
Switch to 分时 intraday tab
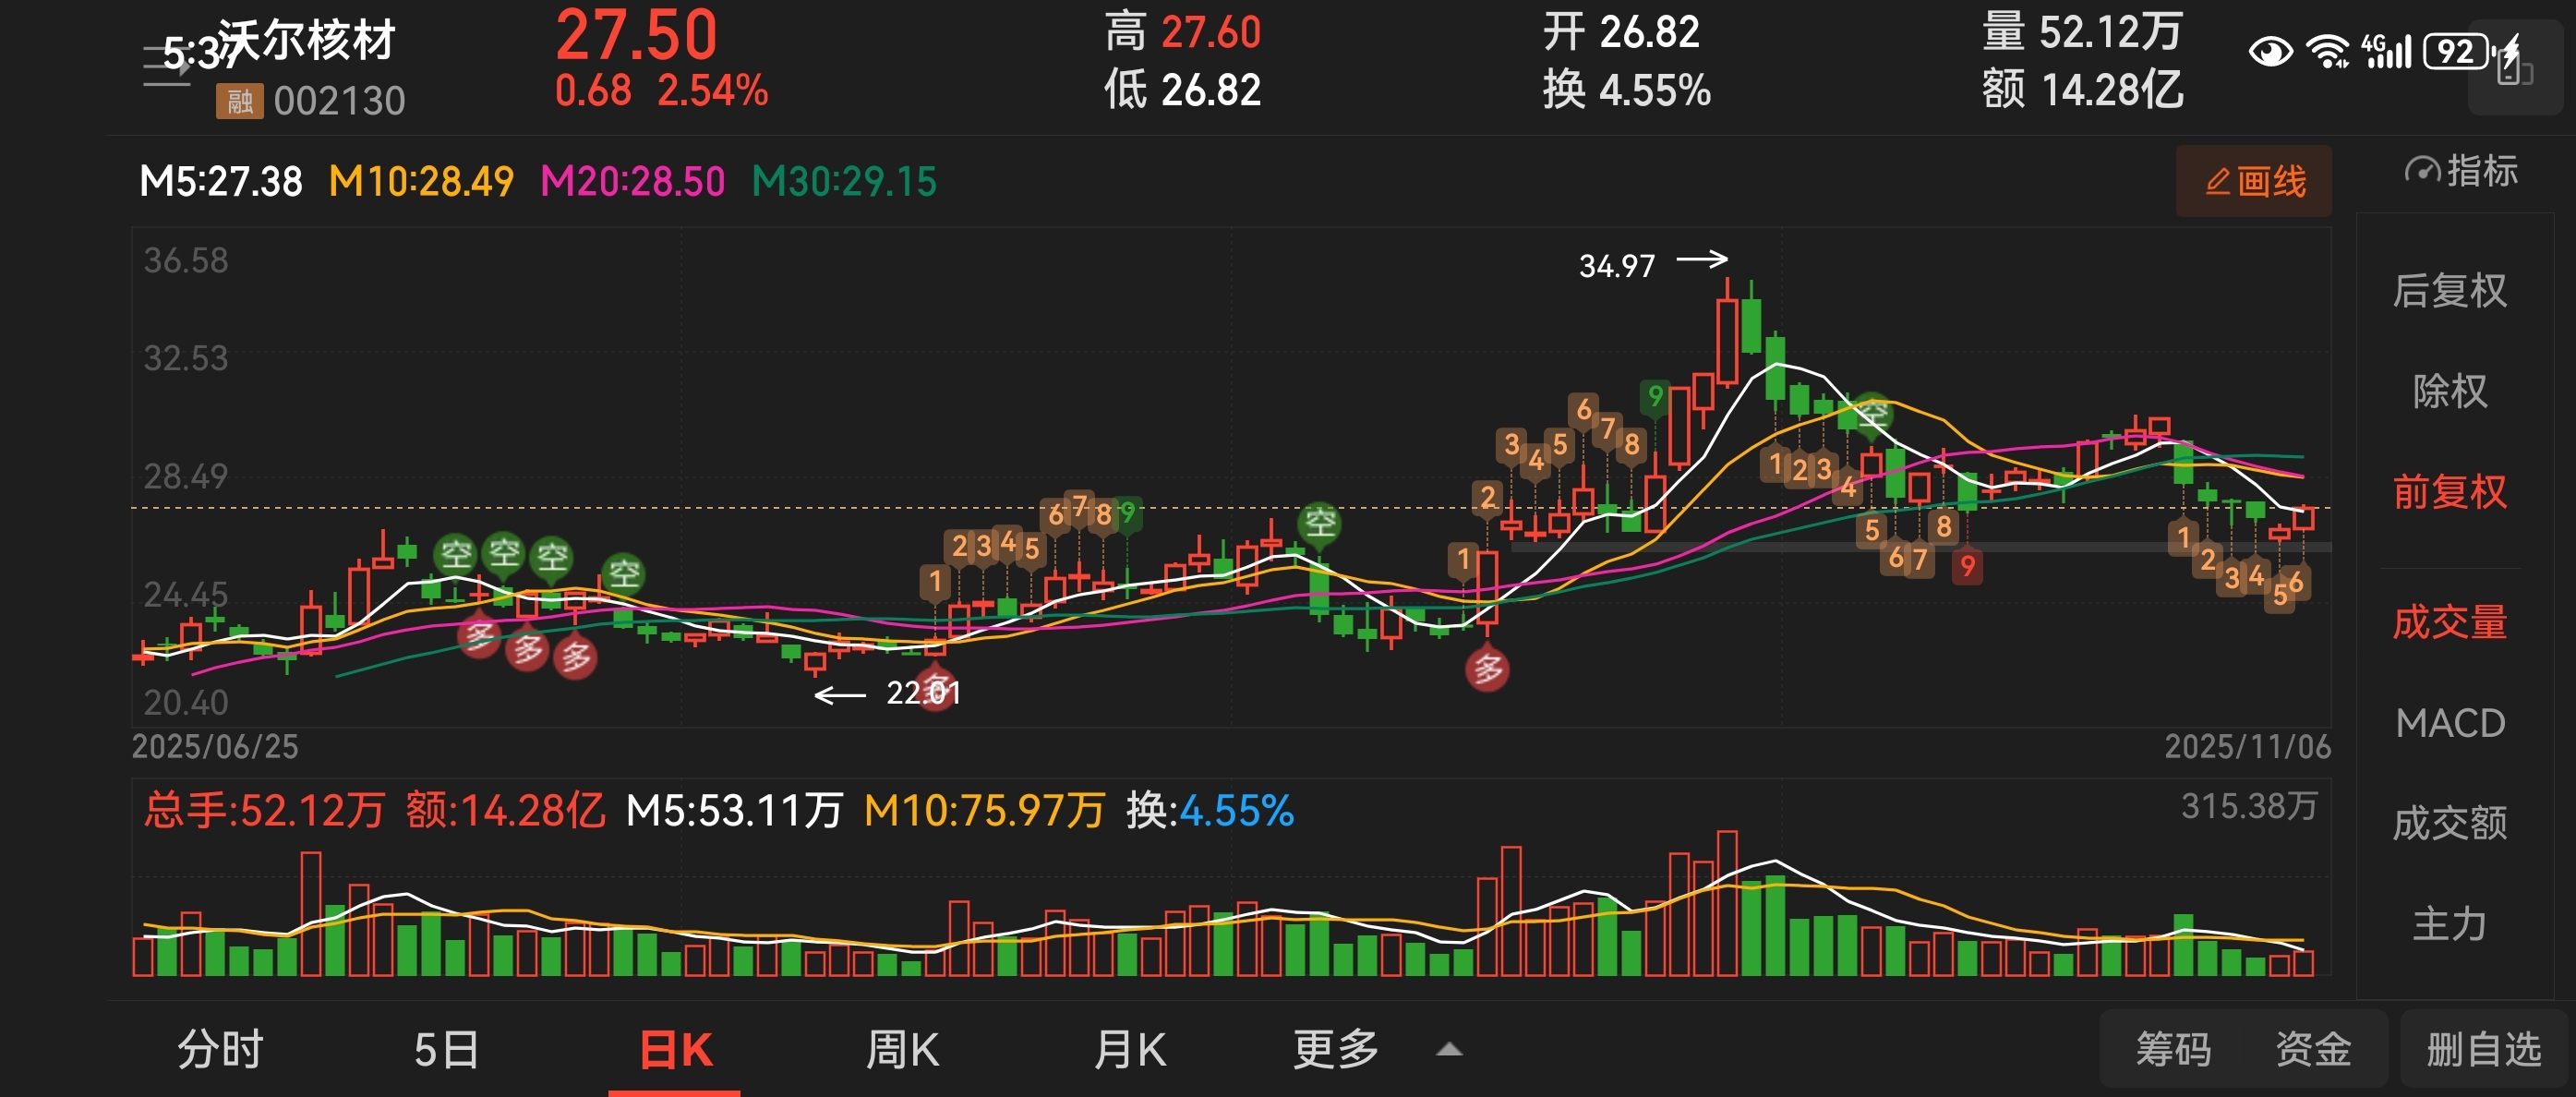point(220,1050)
